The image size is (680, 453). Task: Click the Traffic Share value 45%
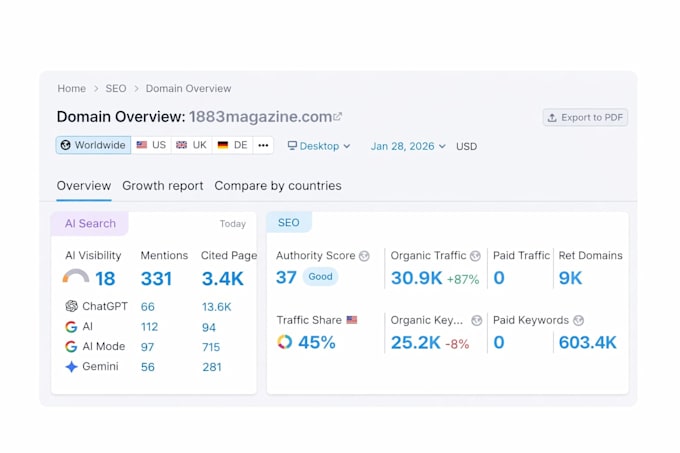pos(317,342)
